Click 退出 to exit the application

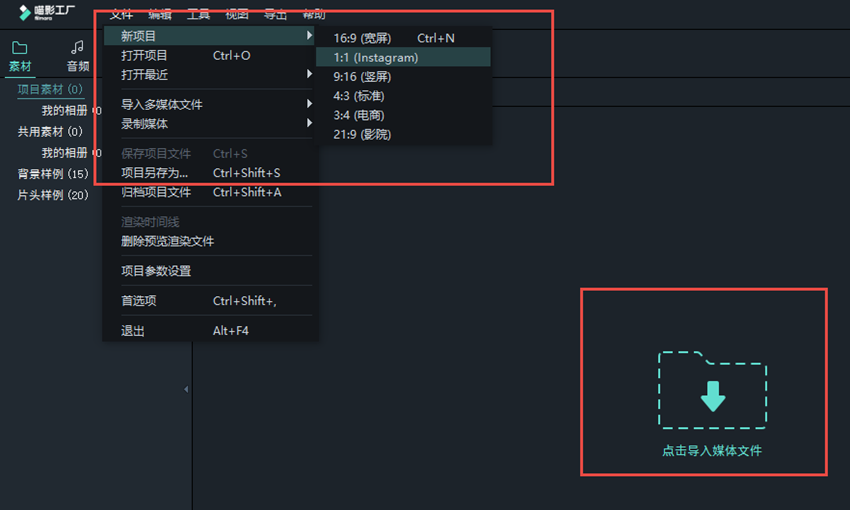pos(133,331)
